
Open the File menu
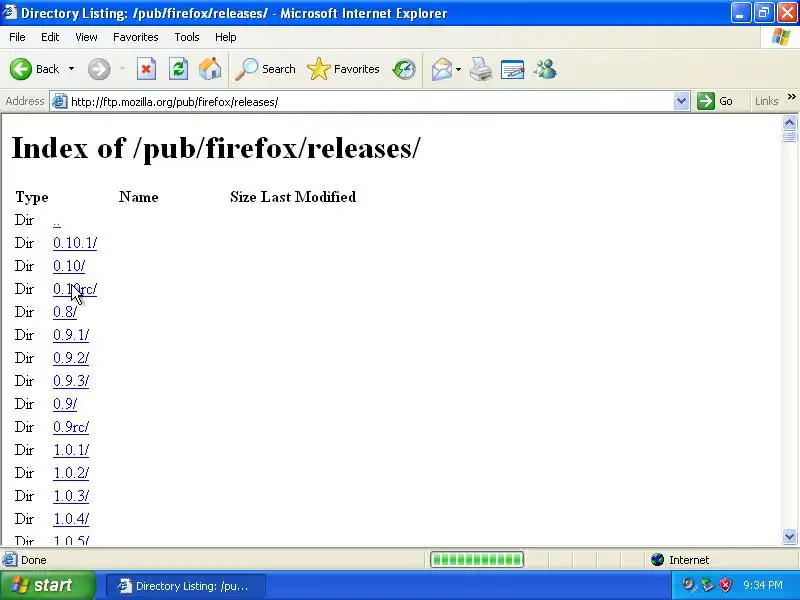[x=17, y=37]
